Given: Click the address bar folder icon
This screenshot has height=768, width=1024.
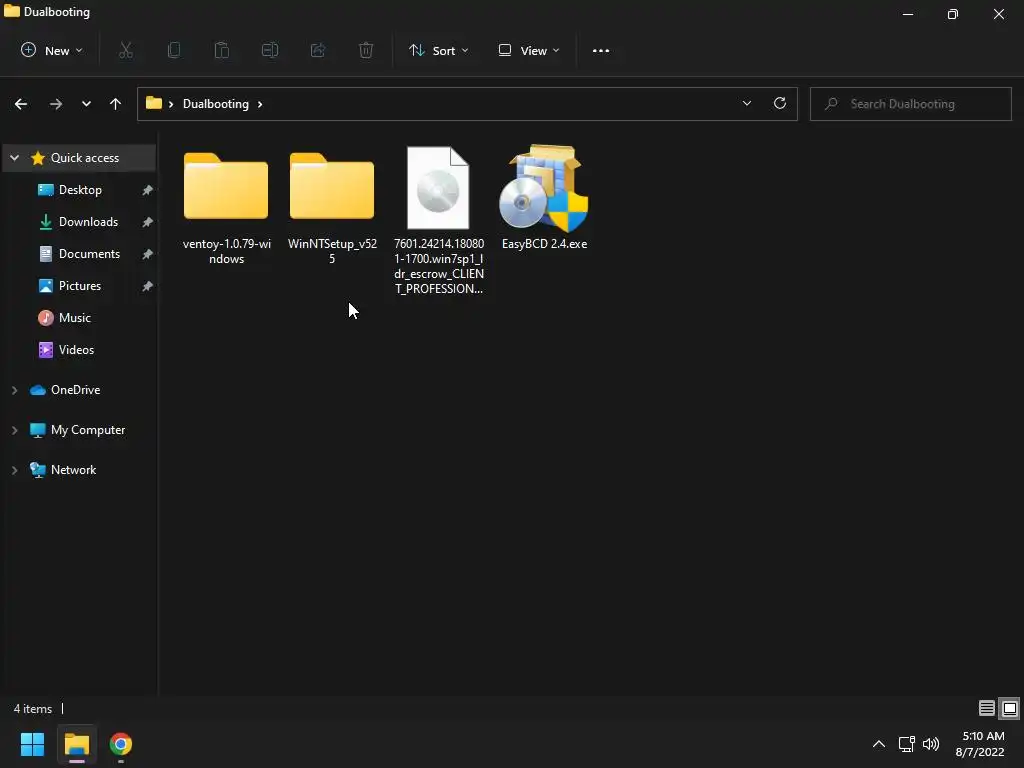Looking at the screenshot, I should coord(153,103).
